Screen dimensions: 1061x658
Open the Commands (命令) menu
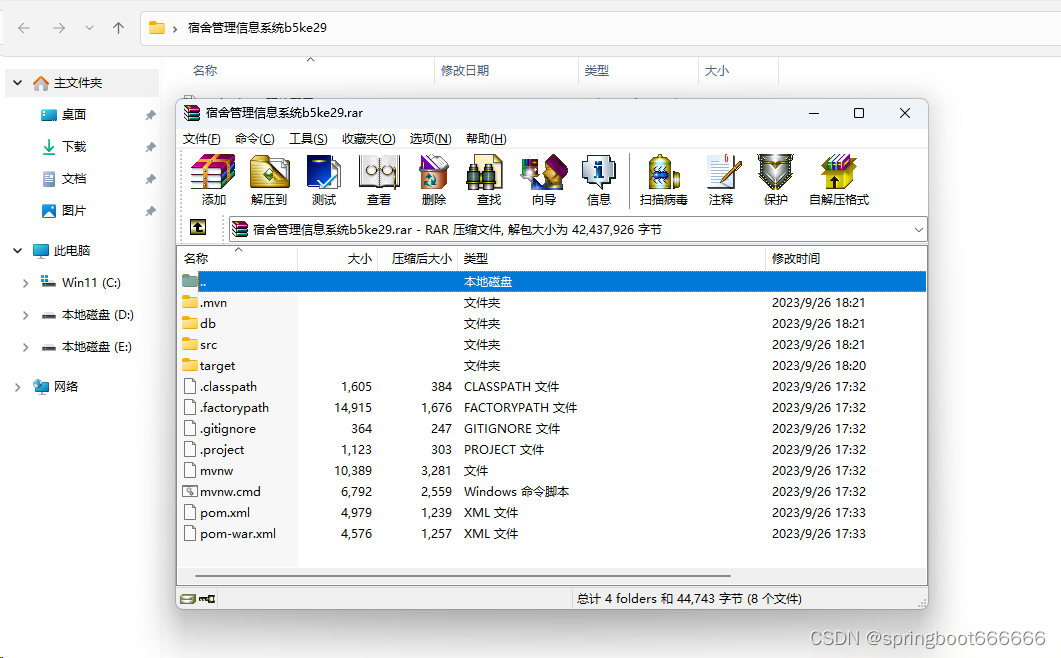pyautogui.click(x=254, y=139)
